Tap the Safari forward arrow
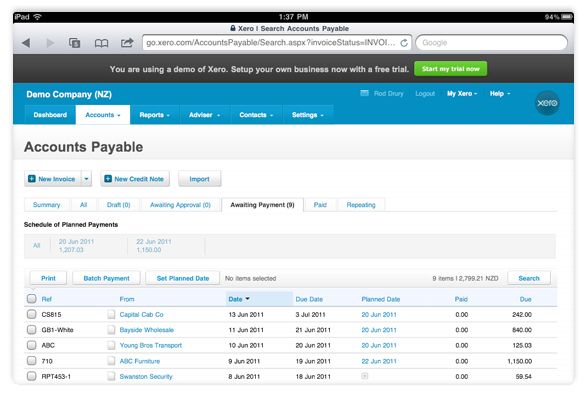The image size is (586, 395). [50, 43]
